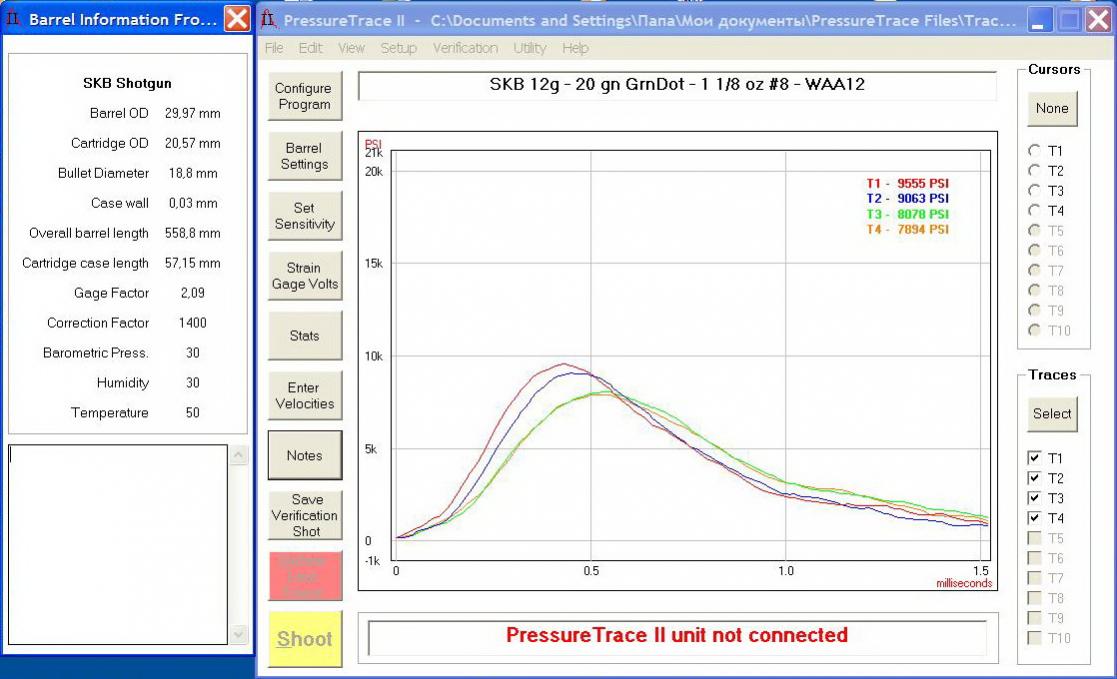Image resolution: width=1117 pixels, height=679 pixels.
Task: Click Enter Velocities button
Action: [304, 396]
